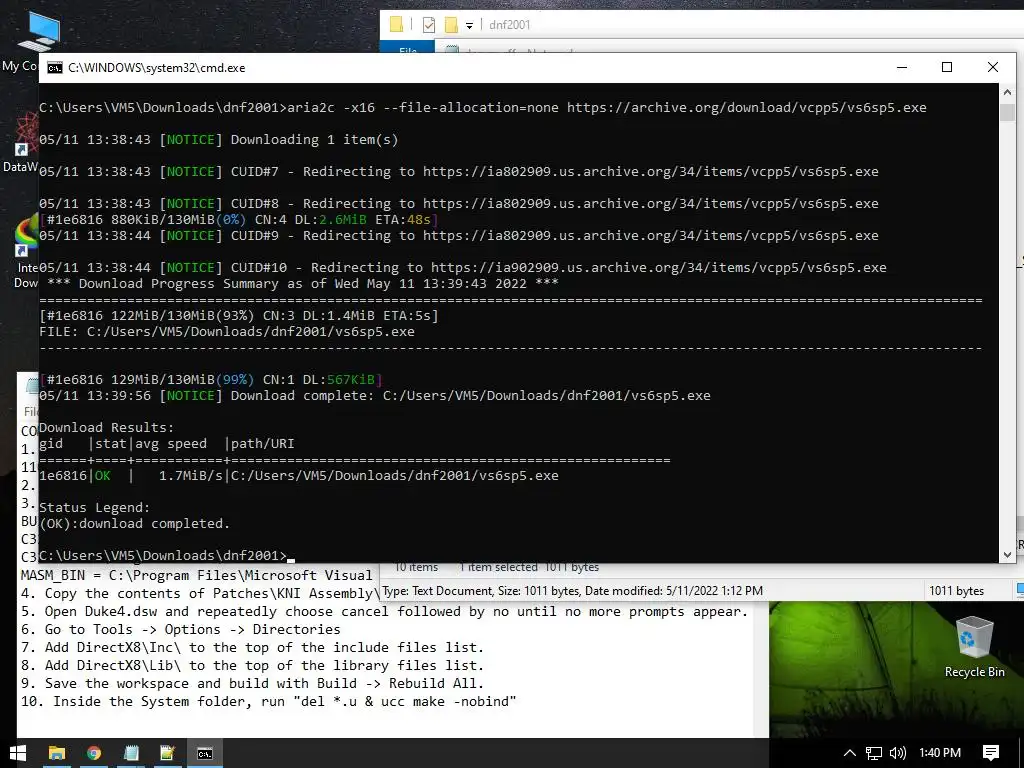1024x768 pixels.
Task: Click step 4 'Copy the contents' line
Action: 200,594
